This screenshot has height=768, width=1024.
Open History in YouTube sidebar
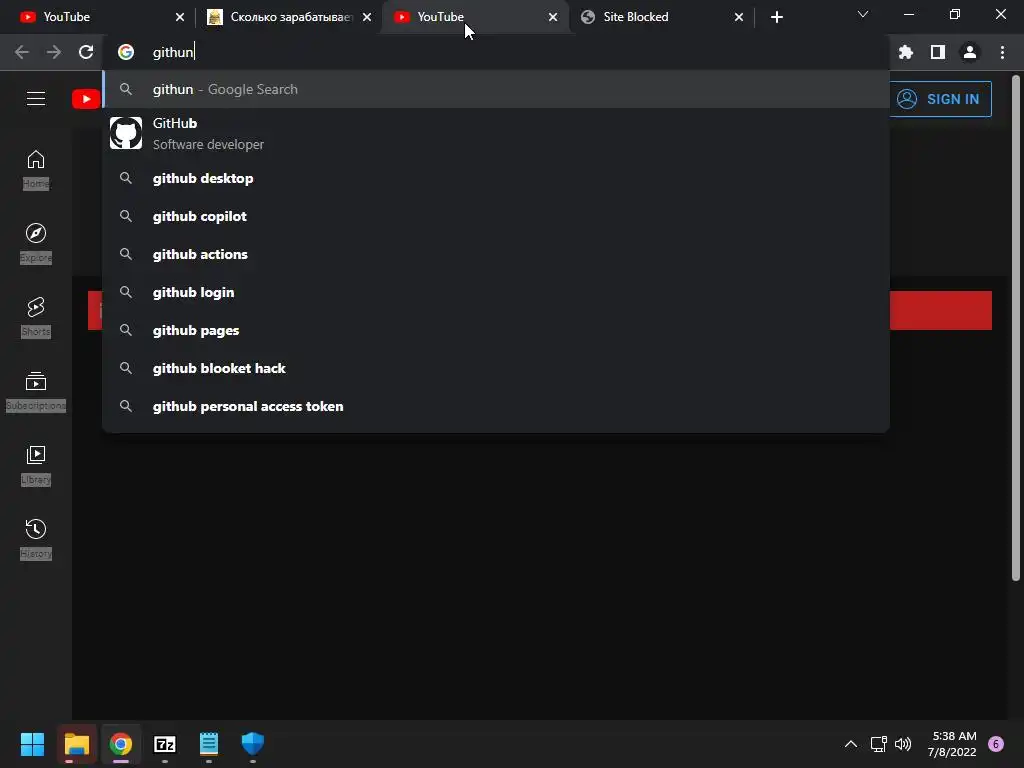pos(36,539)
